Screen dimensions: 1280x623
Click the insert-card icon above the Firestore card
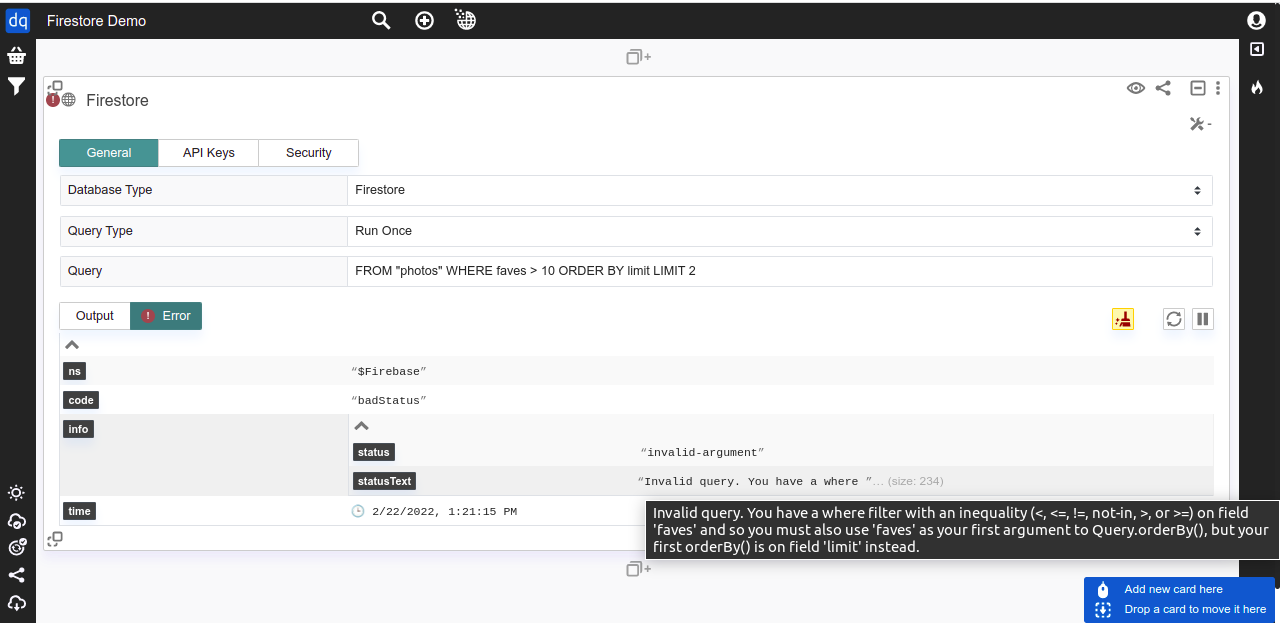(x=638, y=57)
